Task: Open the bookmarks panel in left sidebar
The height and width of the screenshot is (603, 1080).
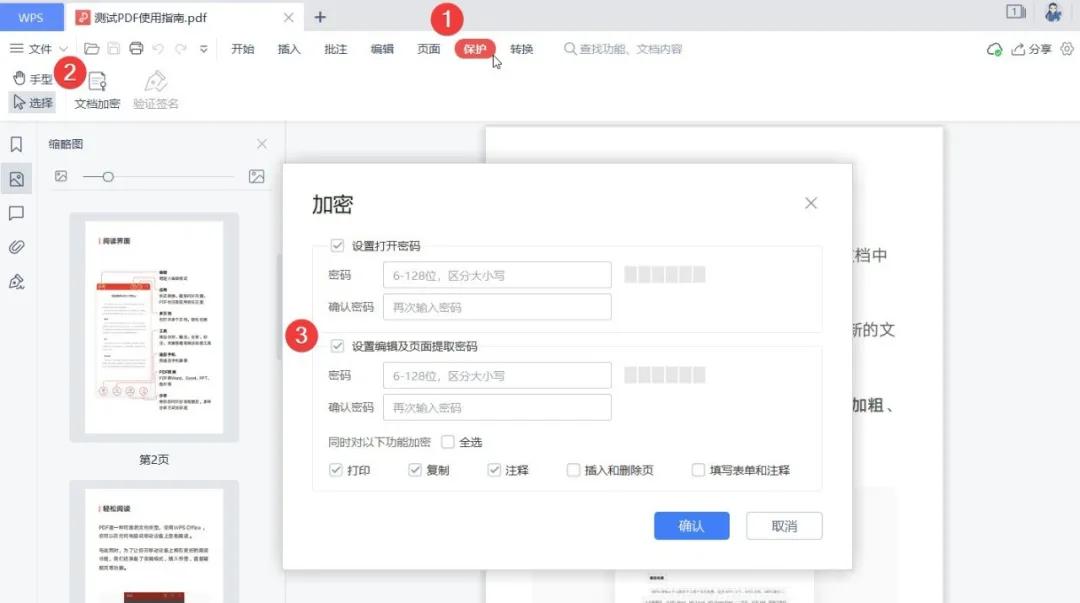Action: [14, 144]
